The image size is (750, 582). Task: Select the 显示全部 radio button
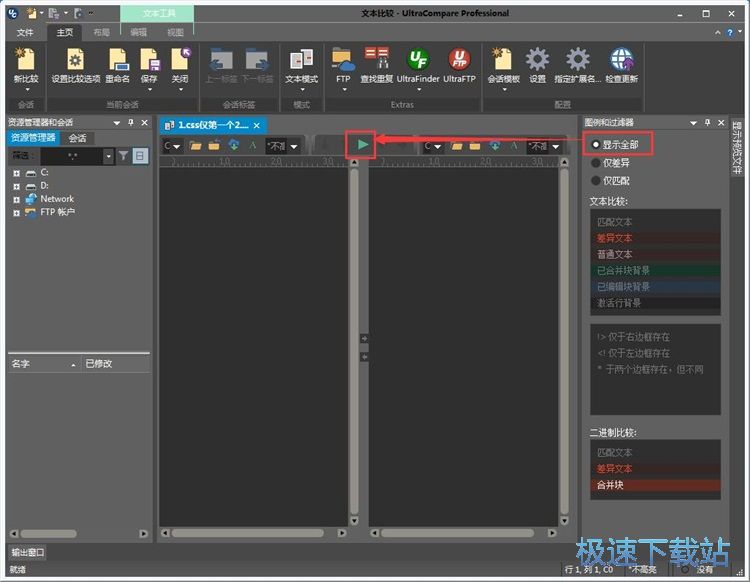pos(596,145)
